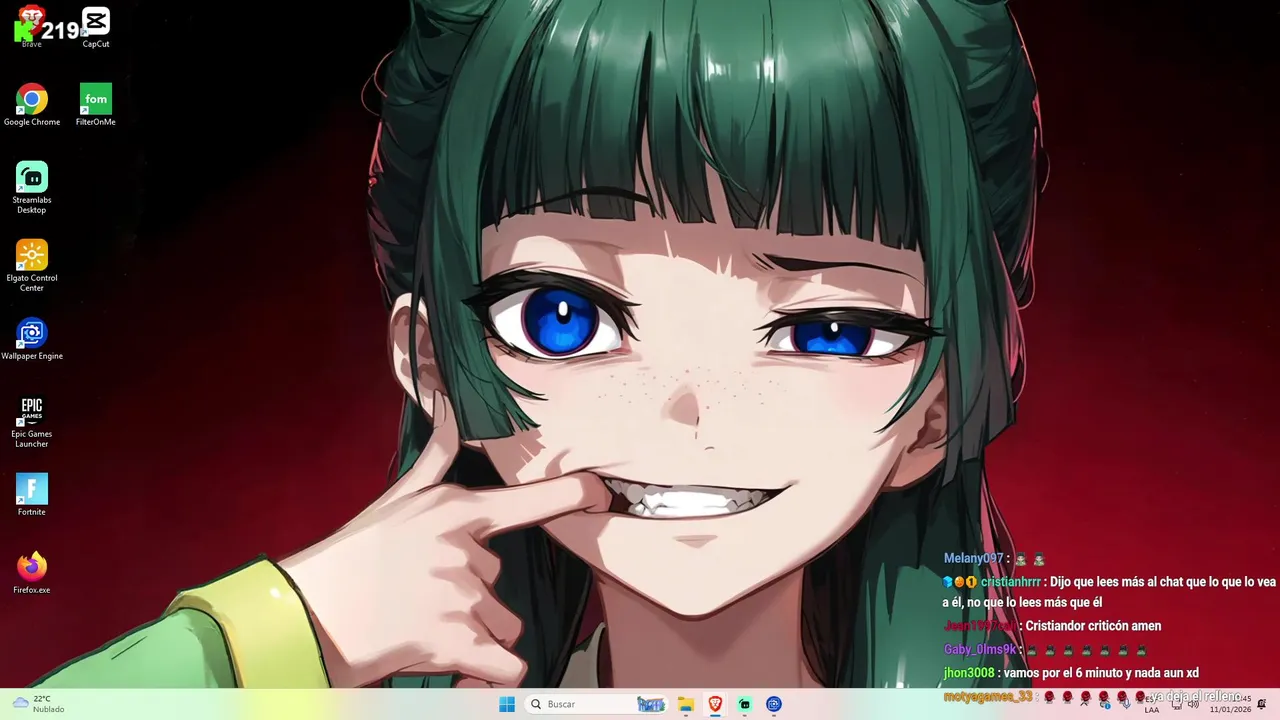Select the Elgato Control Center icon
This screenshot has height=720, width=1280.
coord(32,266)
